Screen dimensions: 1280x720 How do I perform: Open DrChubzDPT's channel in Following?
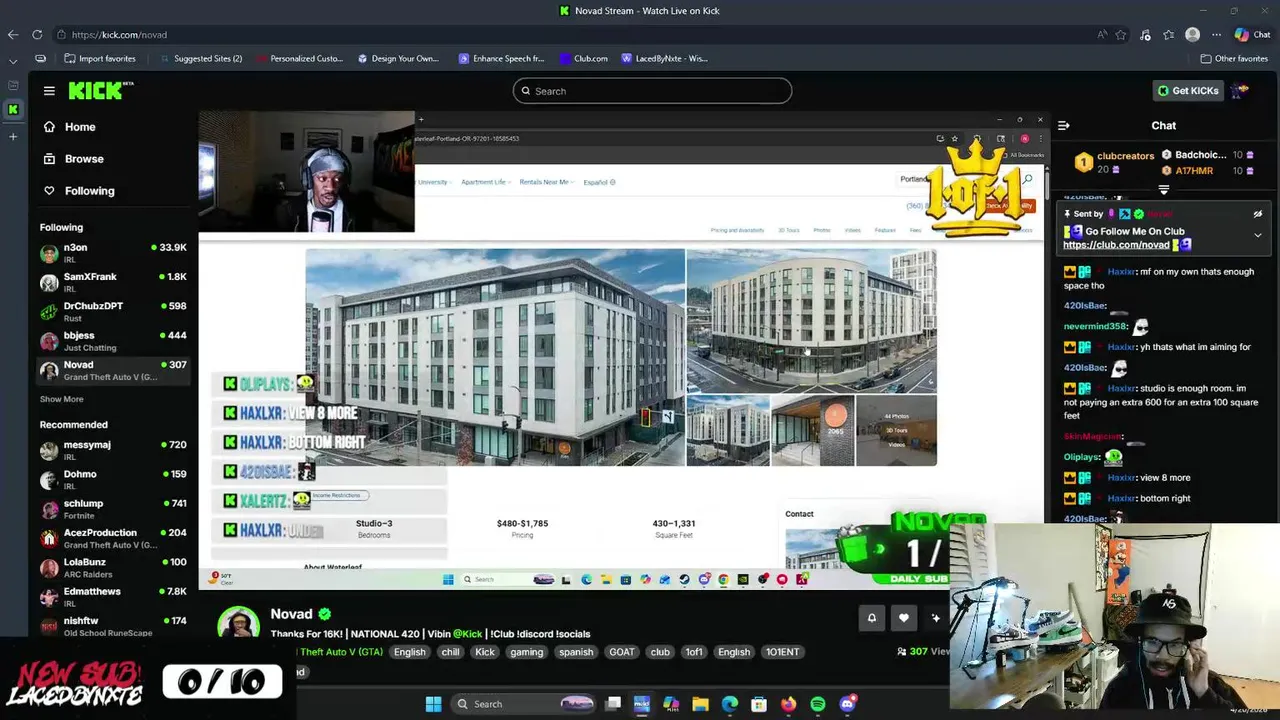[113, 311]
